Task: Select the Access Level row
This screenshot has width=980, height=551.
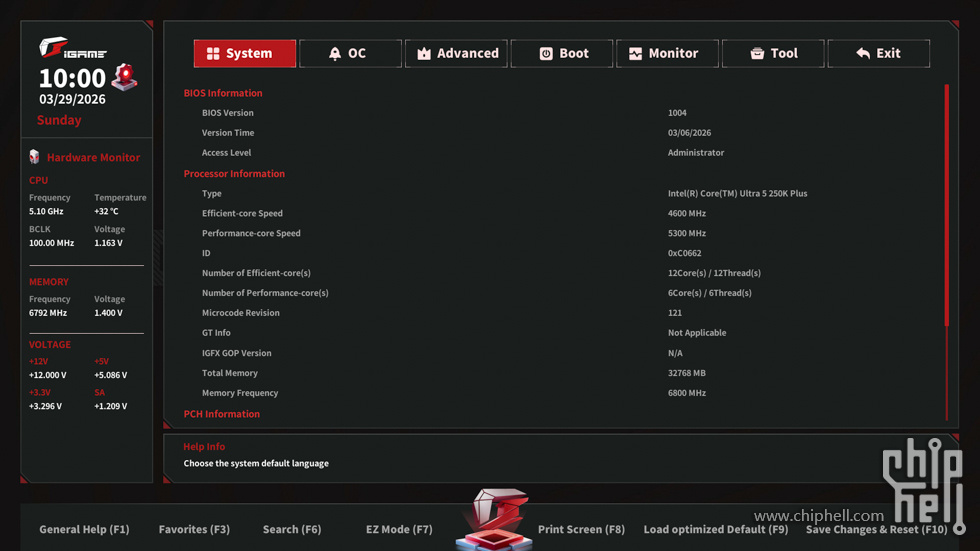Action: click(x=556, y=152)
